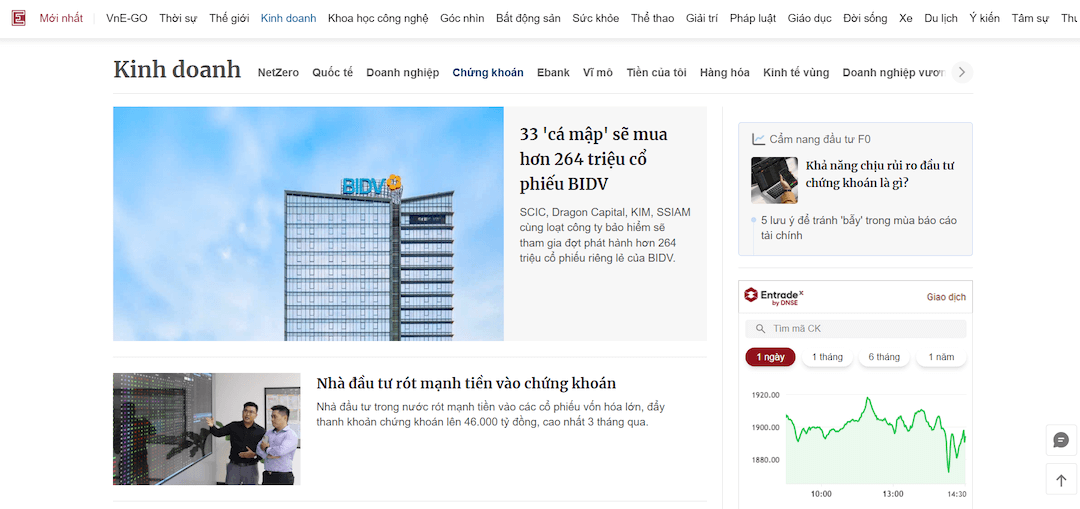Open the Xe section

point(906,19)
